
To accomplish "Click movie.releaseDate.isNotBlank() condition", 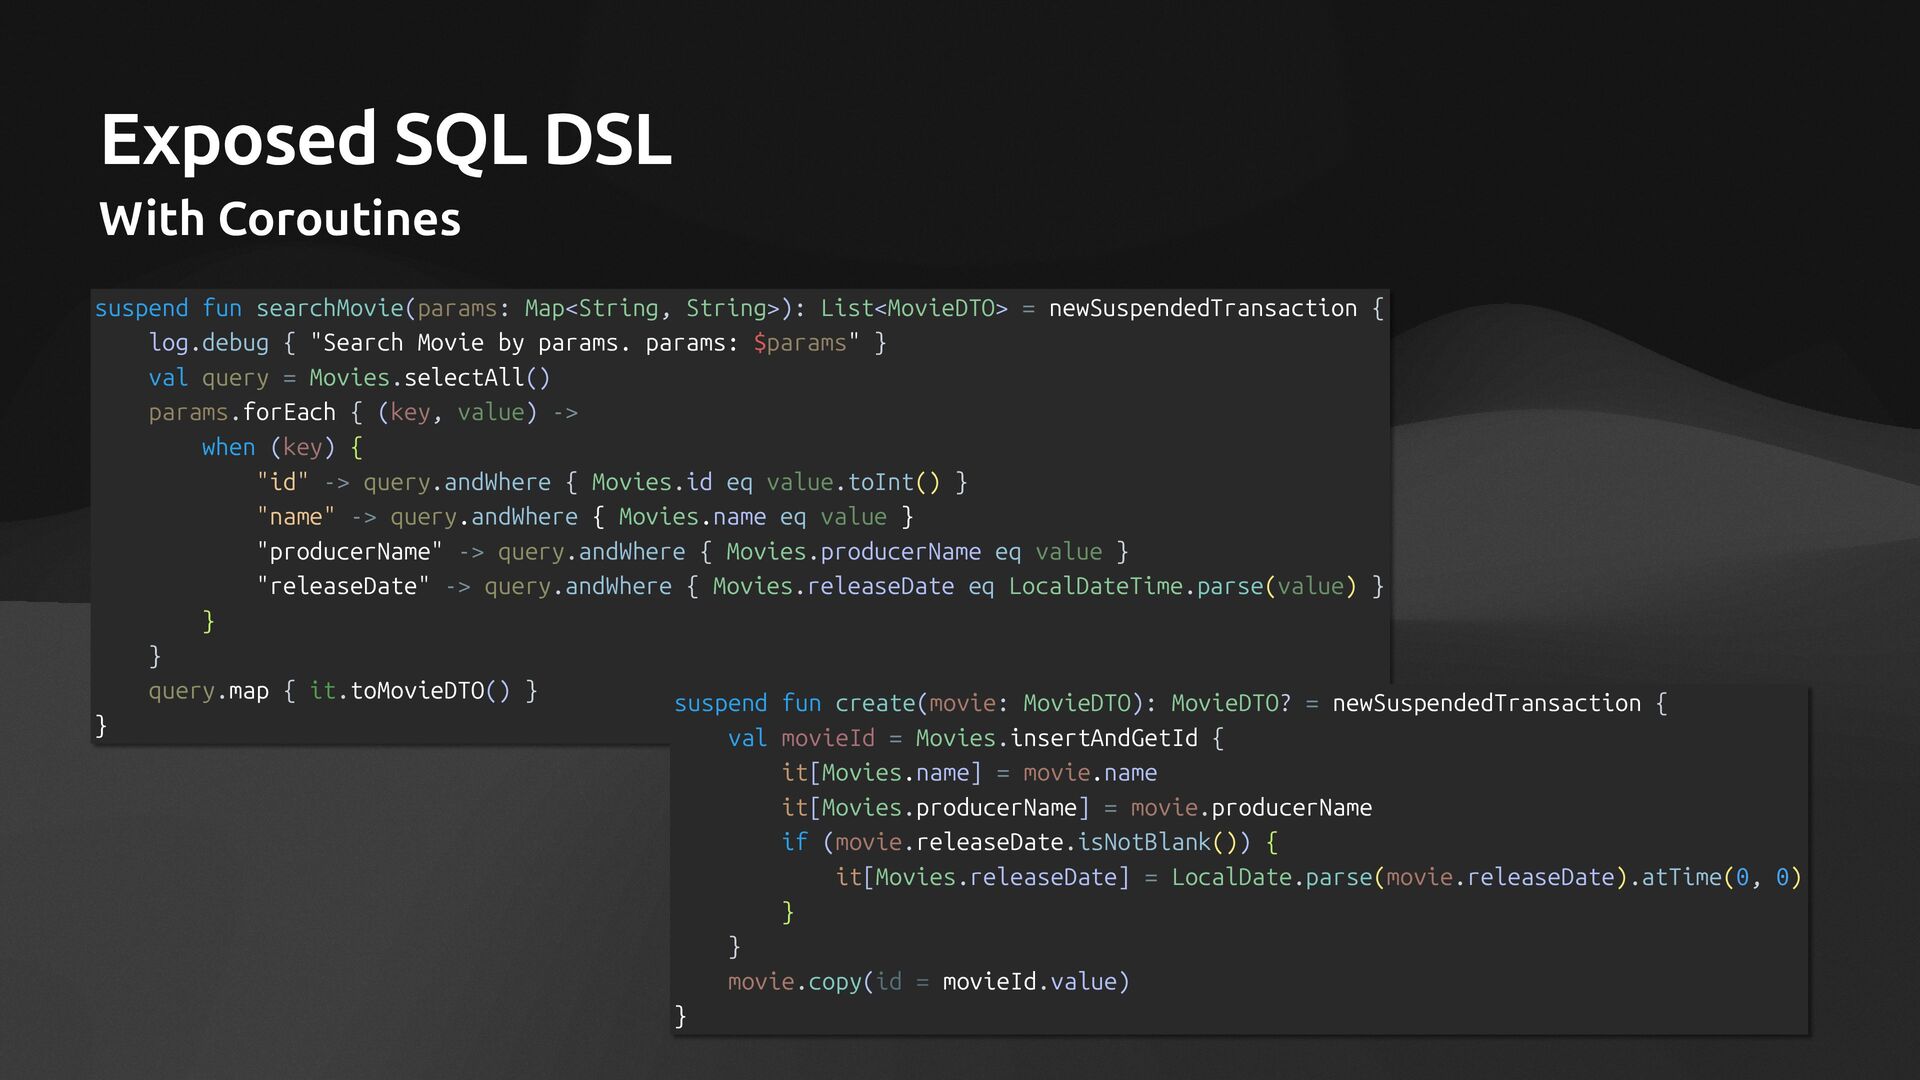I will point(1037,843).
